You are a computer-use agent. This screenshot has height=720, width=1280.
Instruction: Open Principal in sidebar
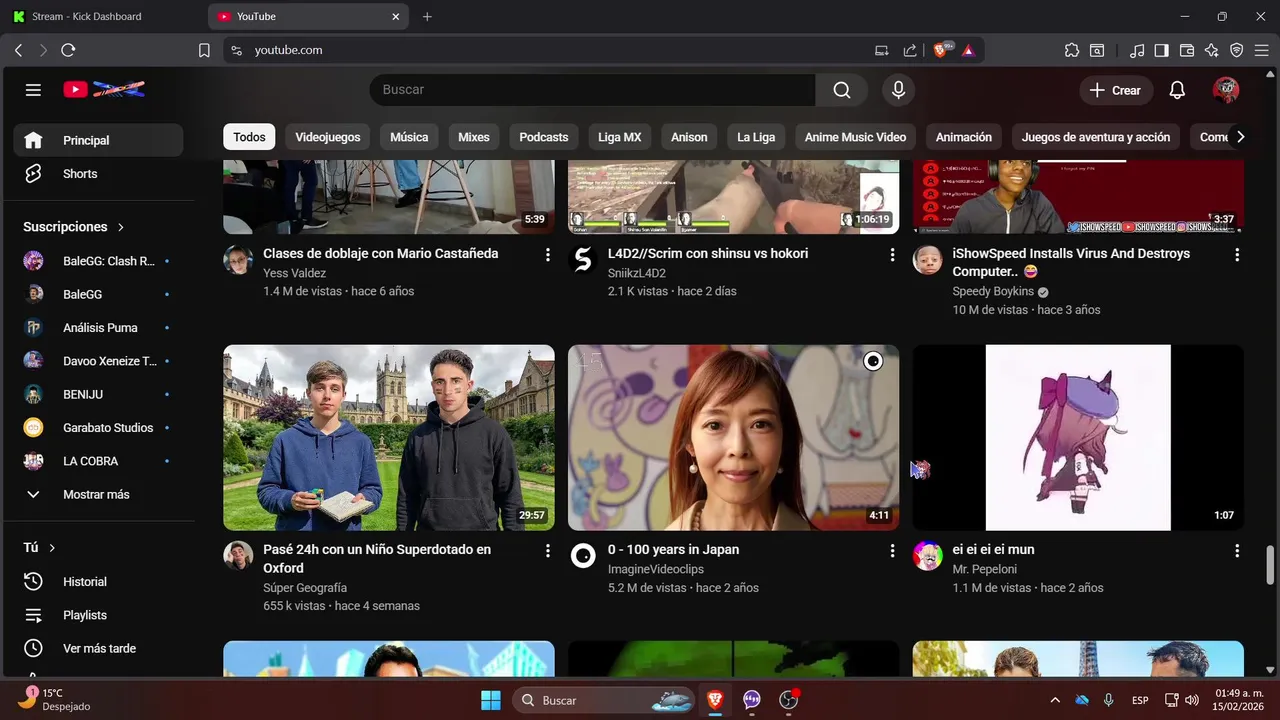tap(98, 140)
